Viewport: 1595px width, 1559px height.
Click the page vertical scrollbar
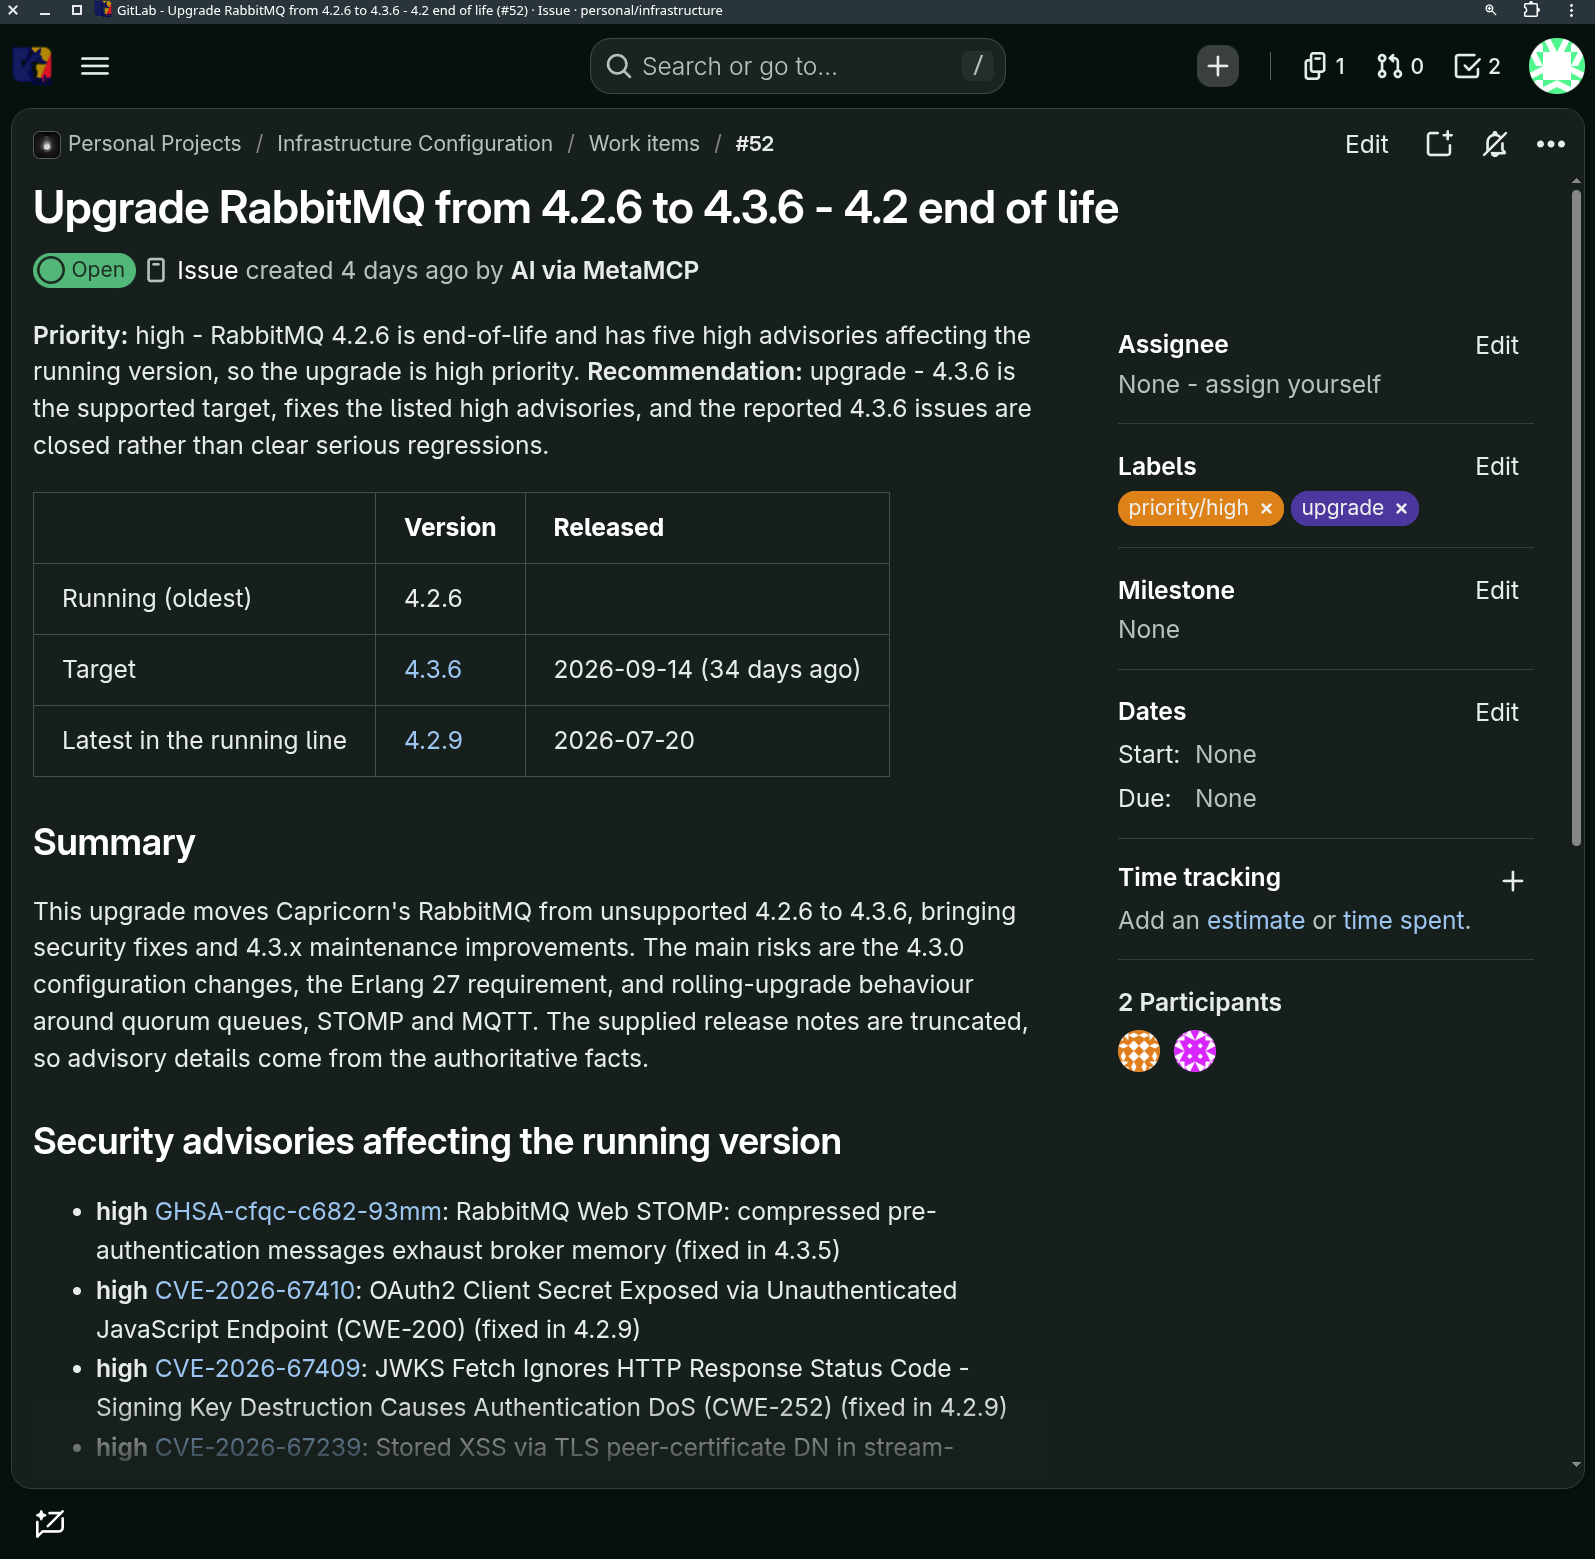[x=1576, y=518]
